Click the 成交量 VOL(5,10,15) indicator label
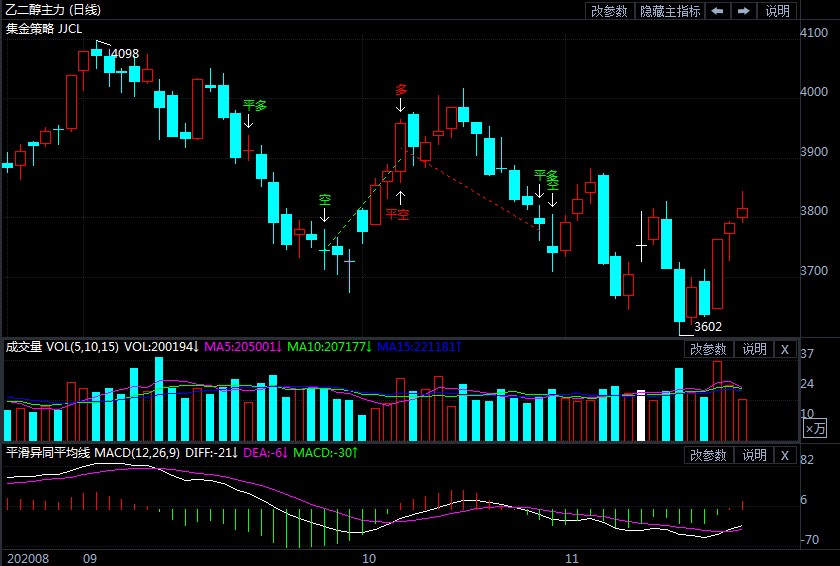 pos(62,347)
